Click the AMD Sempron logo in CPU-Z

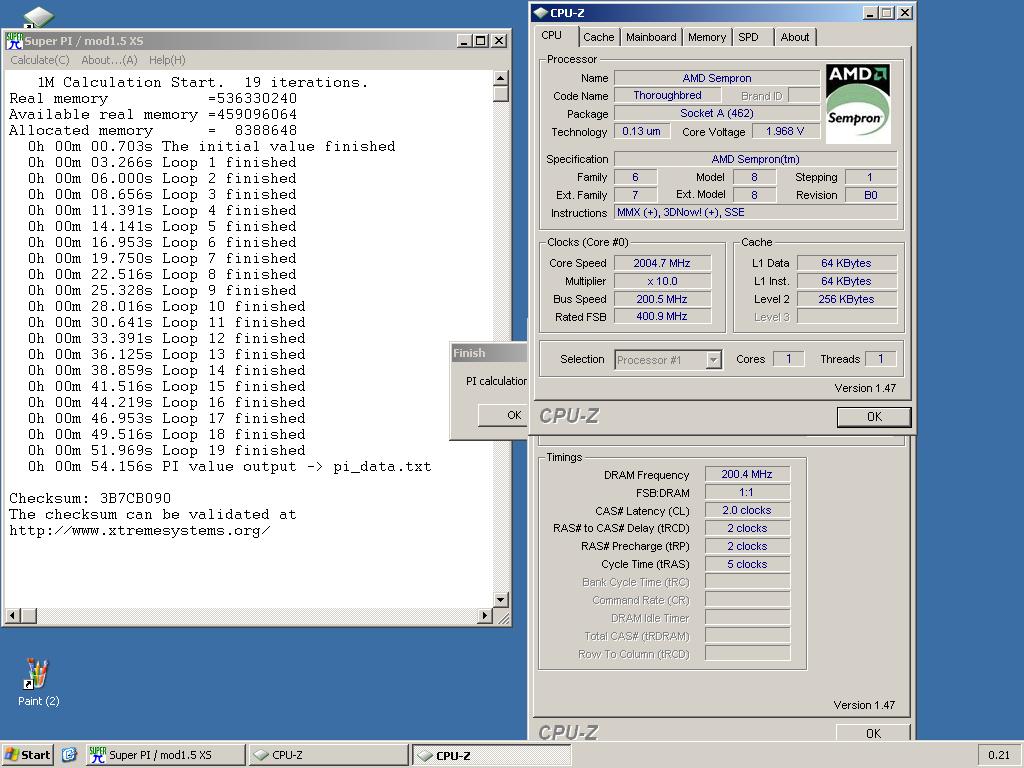coord(858,103)
